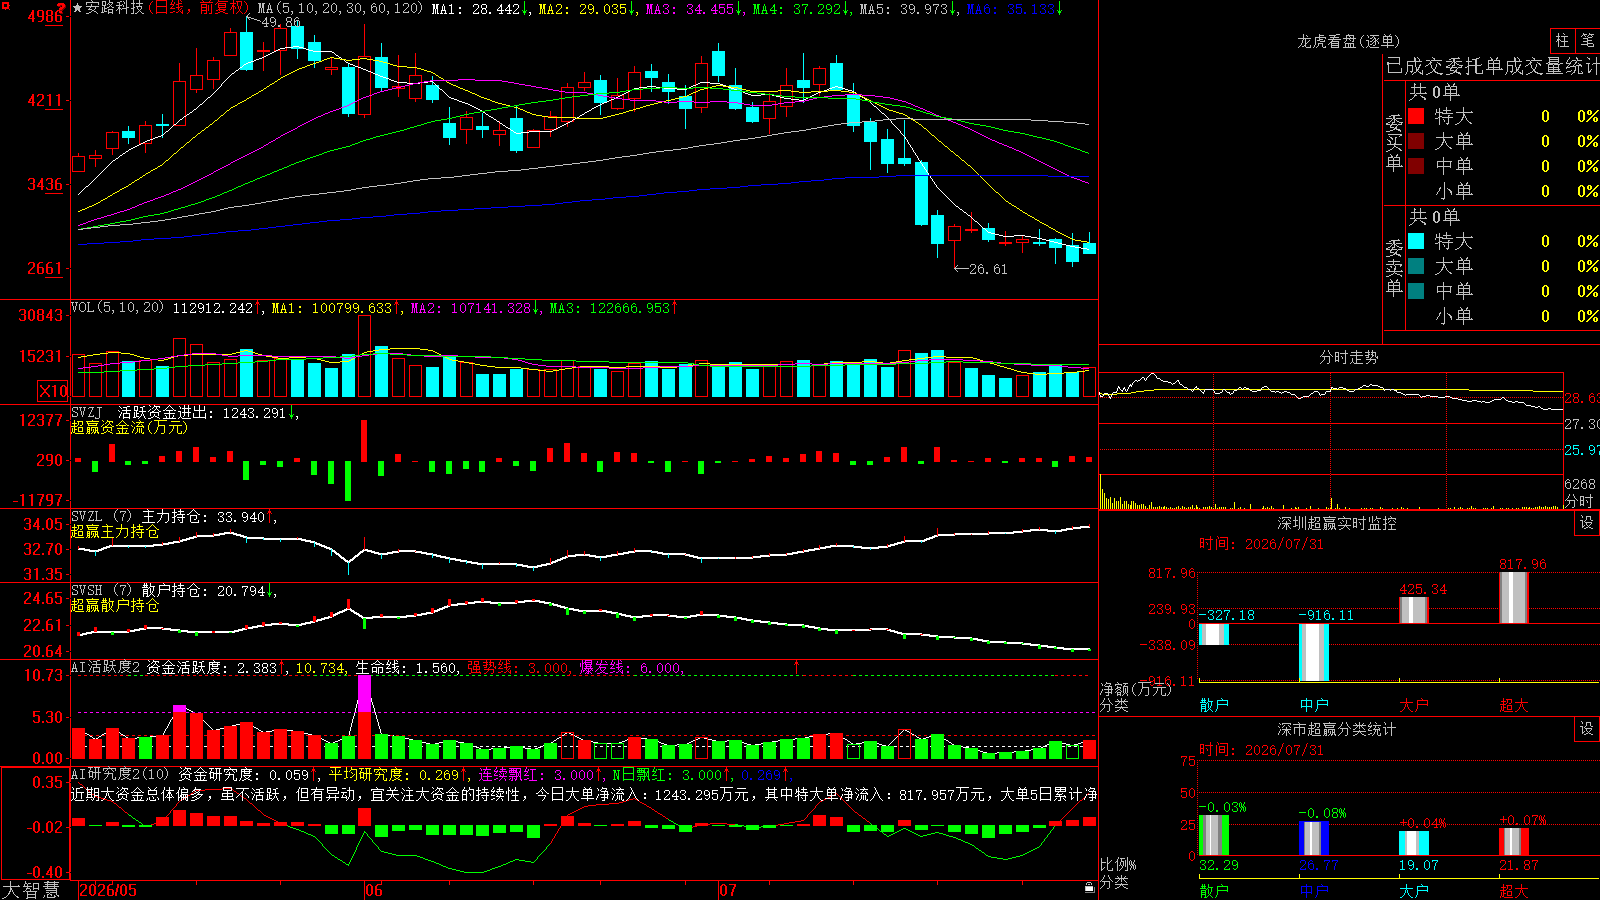This screenshot has height=900, width=1600.
Task: Click the star icon beside 安路科技
Action: (77, 8)
